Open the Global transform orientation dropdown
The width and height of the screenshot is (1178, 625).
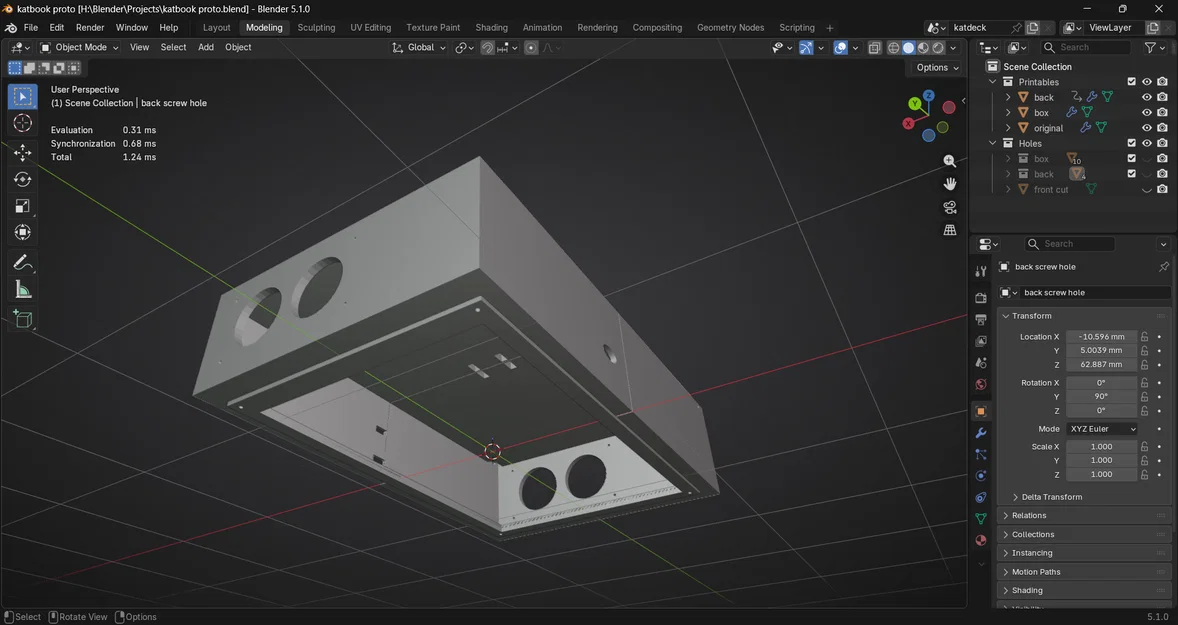click(x=419, y=47)
